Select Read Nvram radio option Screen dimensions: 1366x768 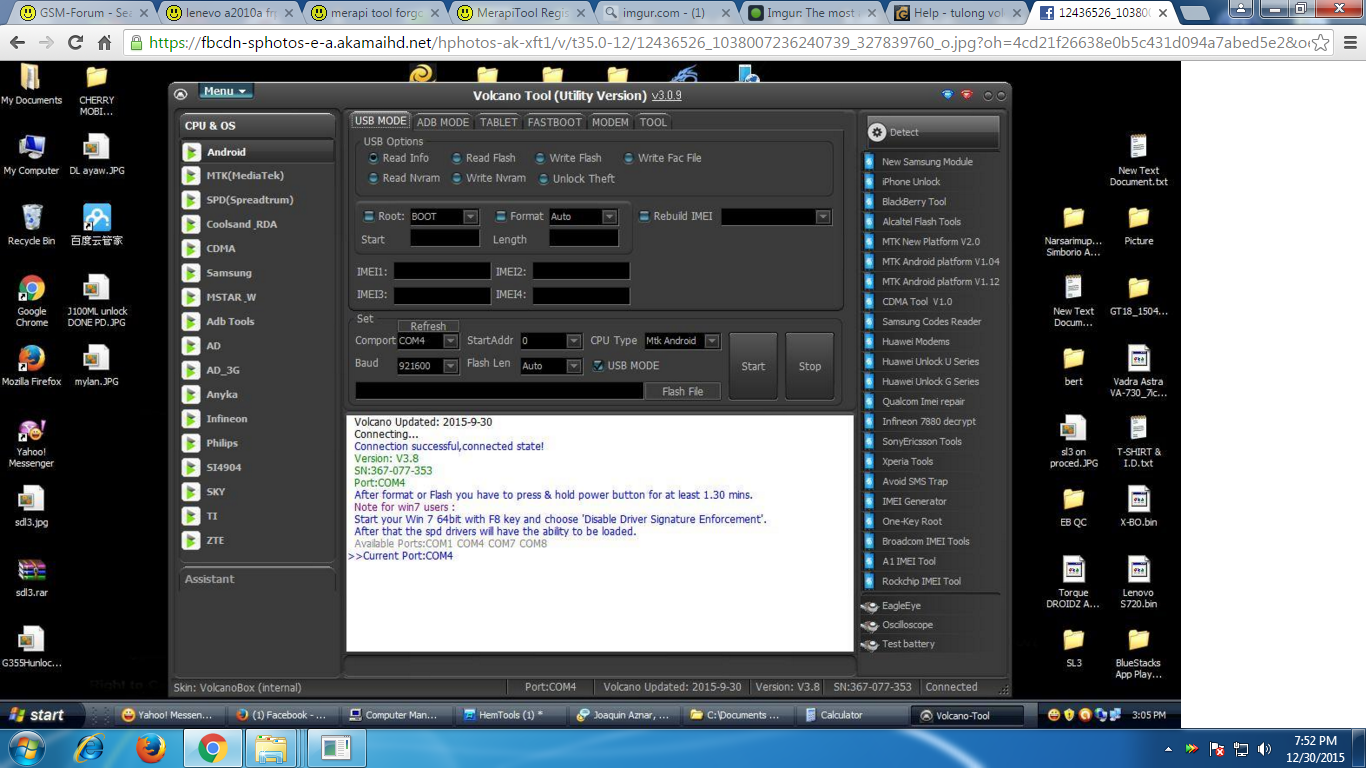point(374,178)
